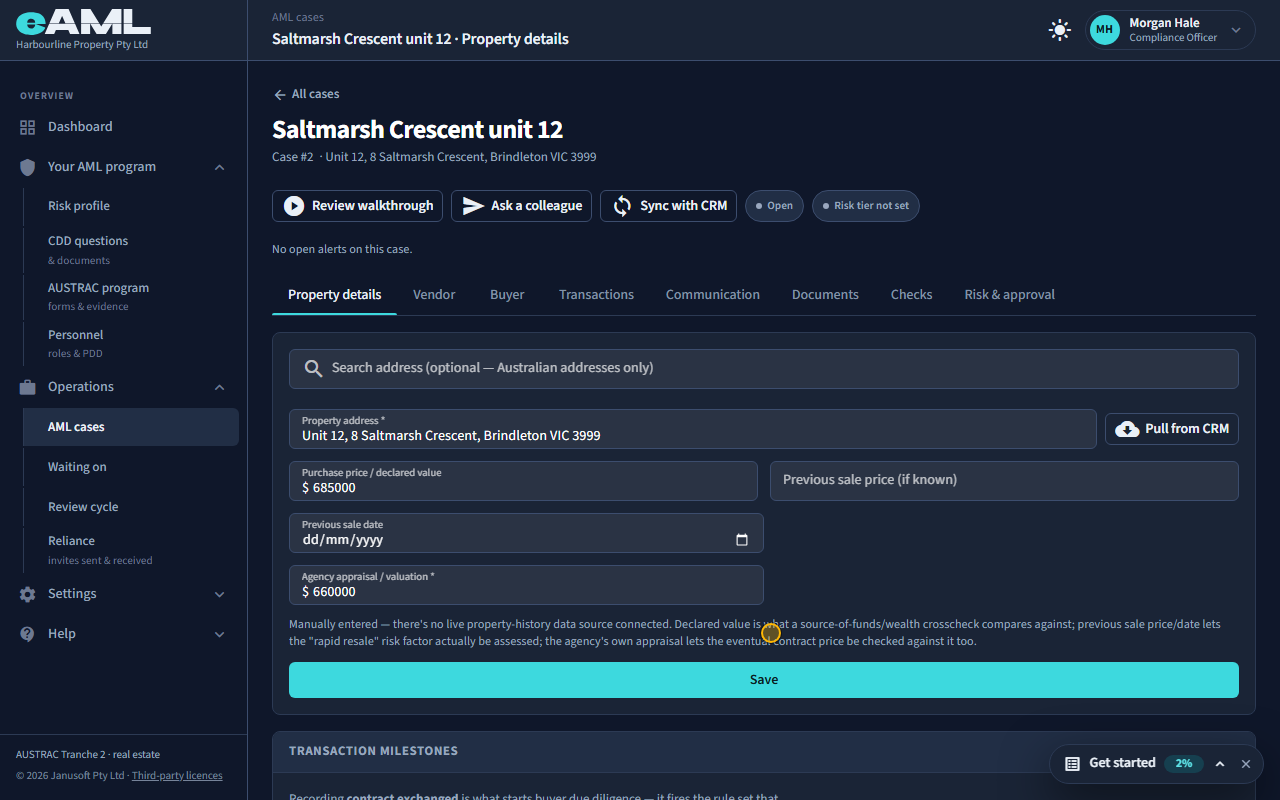Open the Risk & approval tab

tap(1009, 295)
